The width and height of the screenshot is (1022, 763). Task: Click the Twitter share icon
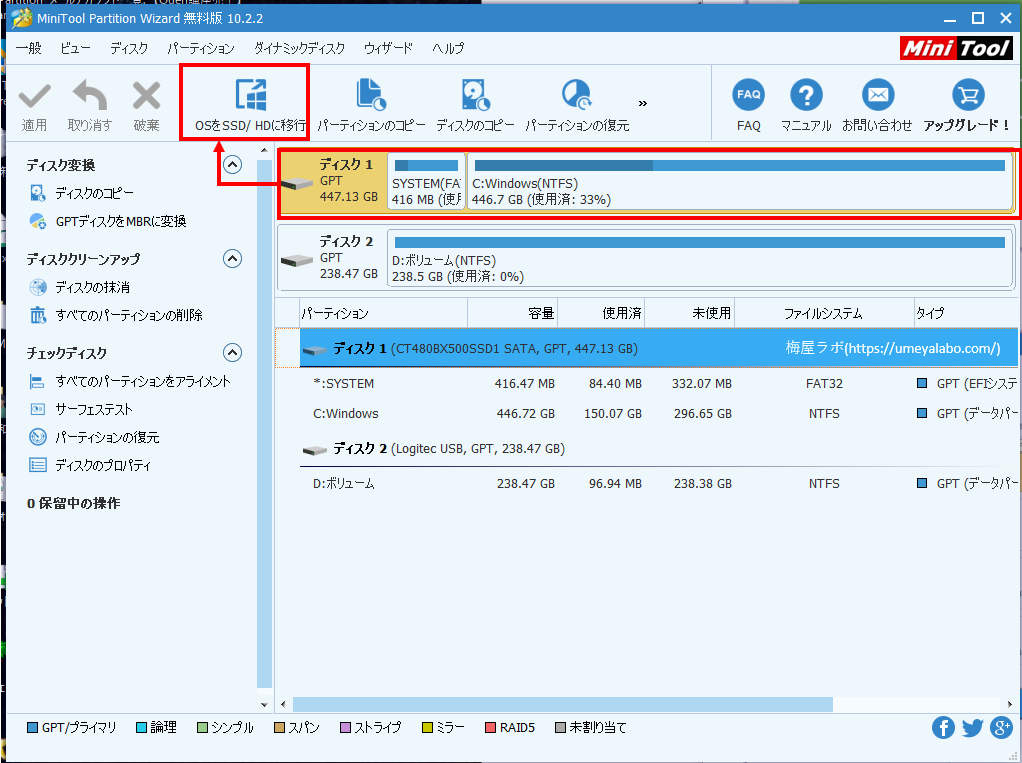click(972, 727)
